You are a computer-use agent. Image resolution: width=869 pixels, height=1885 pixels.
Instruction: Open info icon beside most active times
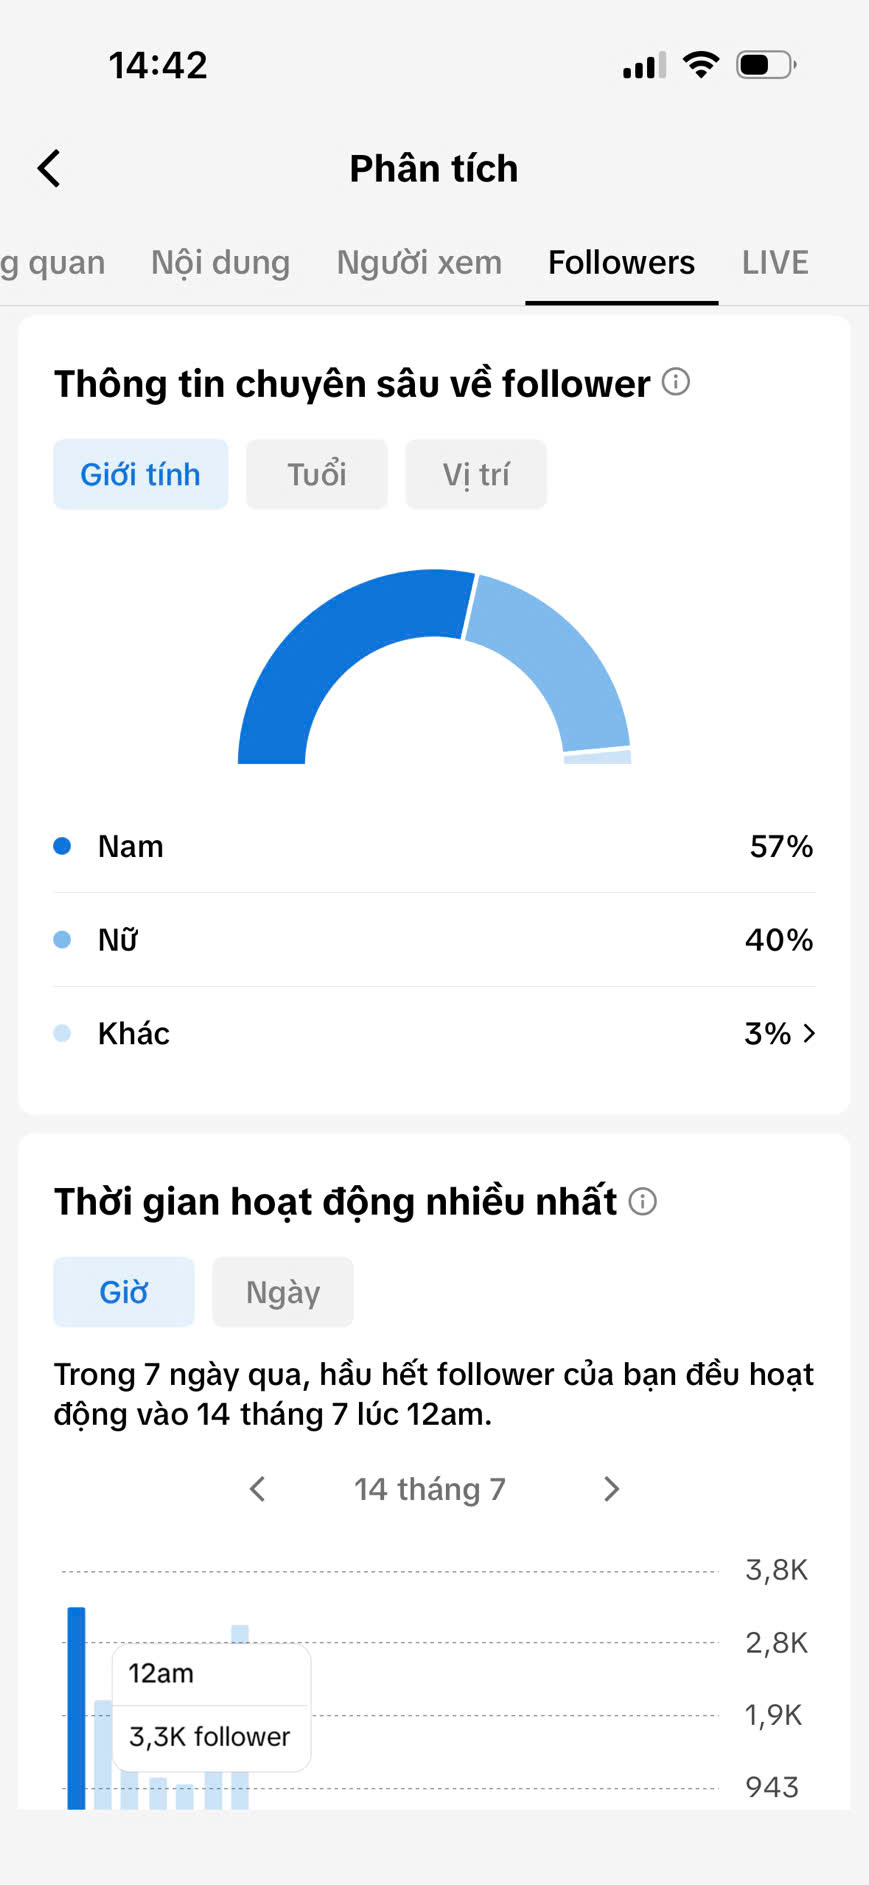[642, 1201]
